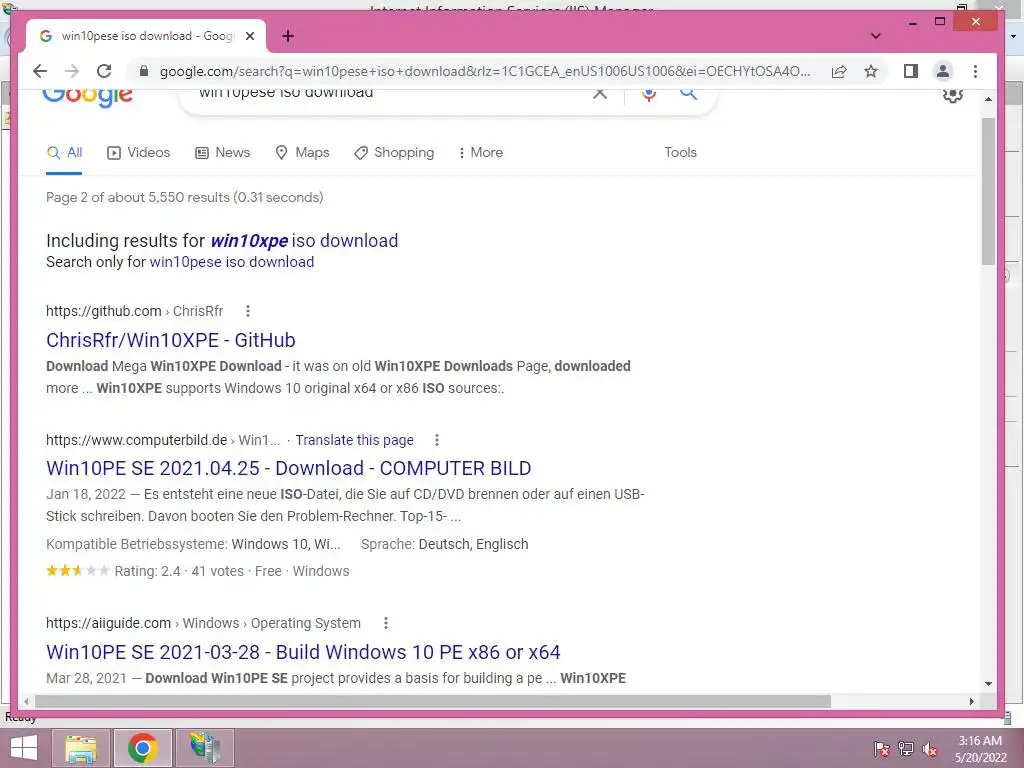Switch to the News tab
Screen dimensions: 1024x768
(223, 153)
